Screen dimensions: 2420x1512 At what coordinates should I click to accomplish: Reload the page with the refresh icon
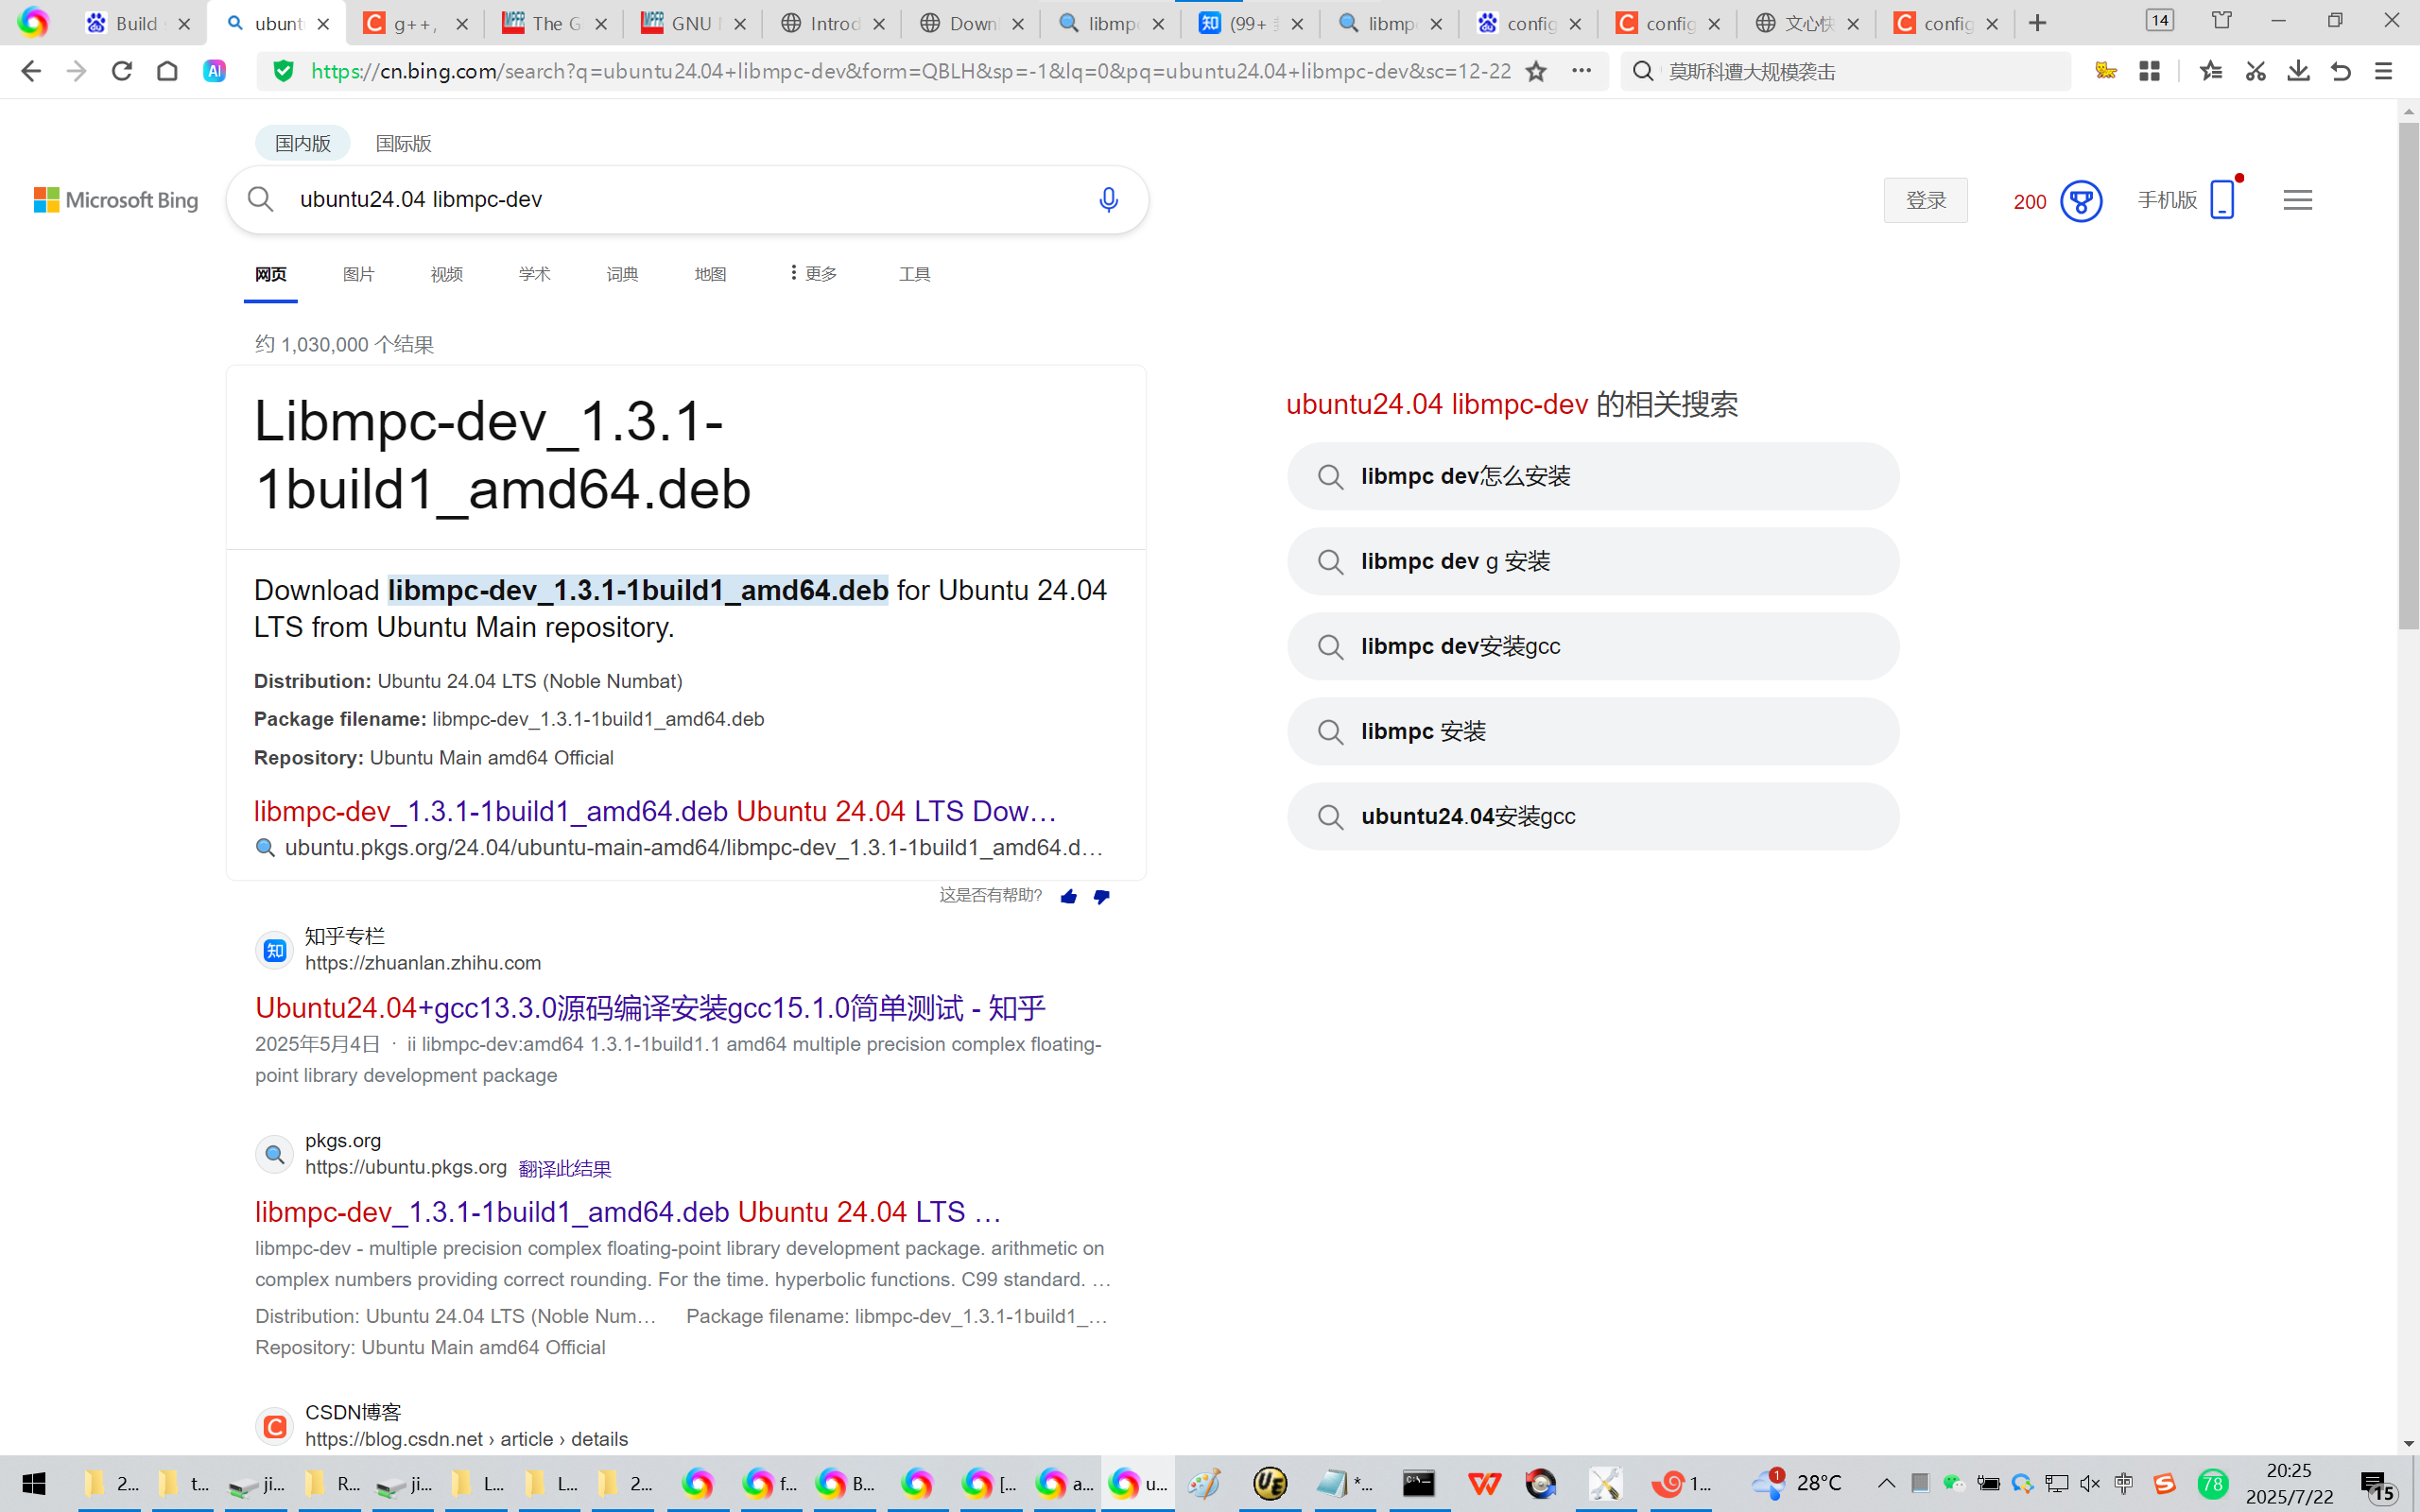click(x=122, y=71)
